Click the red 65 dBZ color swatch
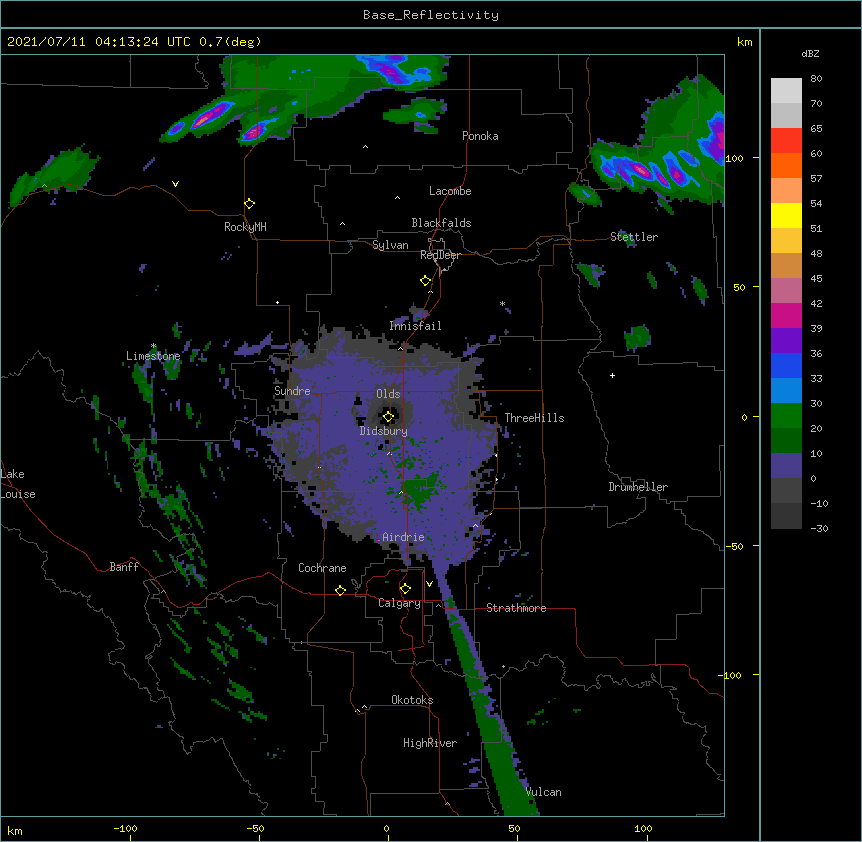The image size is (862, 842). point(786,141)
